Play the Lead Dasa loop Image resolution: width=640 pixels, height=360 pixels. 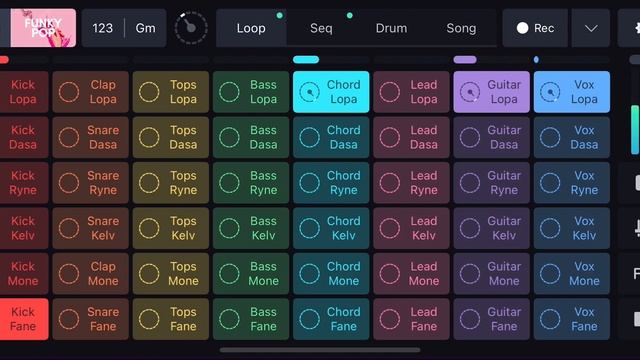pos(411,137)
